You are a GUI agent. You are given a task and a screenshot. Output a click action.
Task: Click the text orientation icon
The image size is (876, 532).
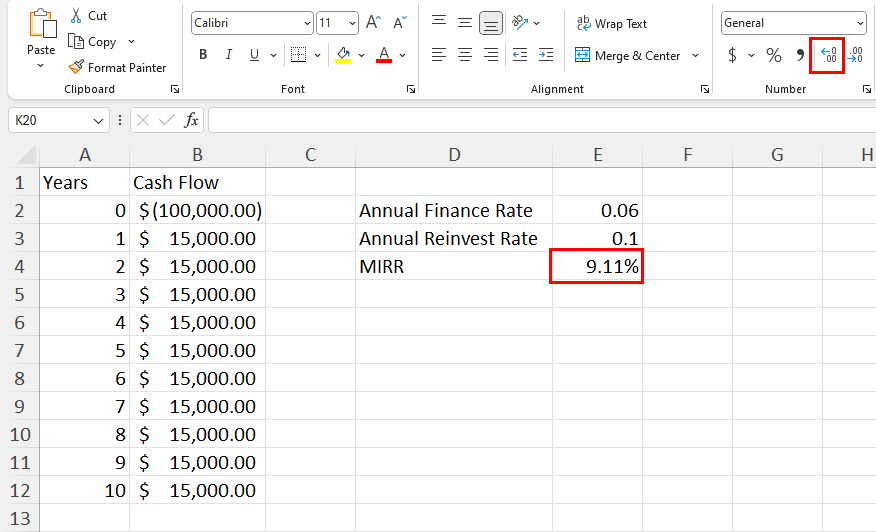[x=520, y=22]
